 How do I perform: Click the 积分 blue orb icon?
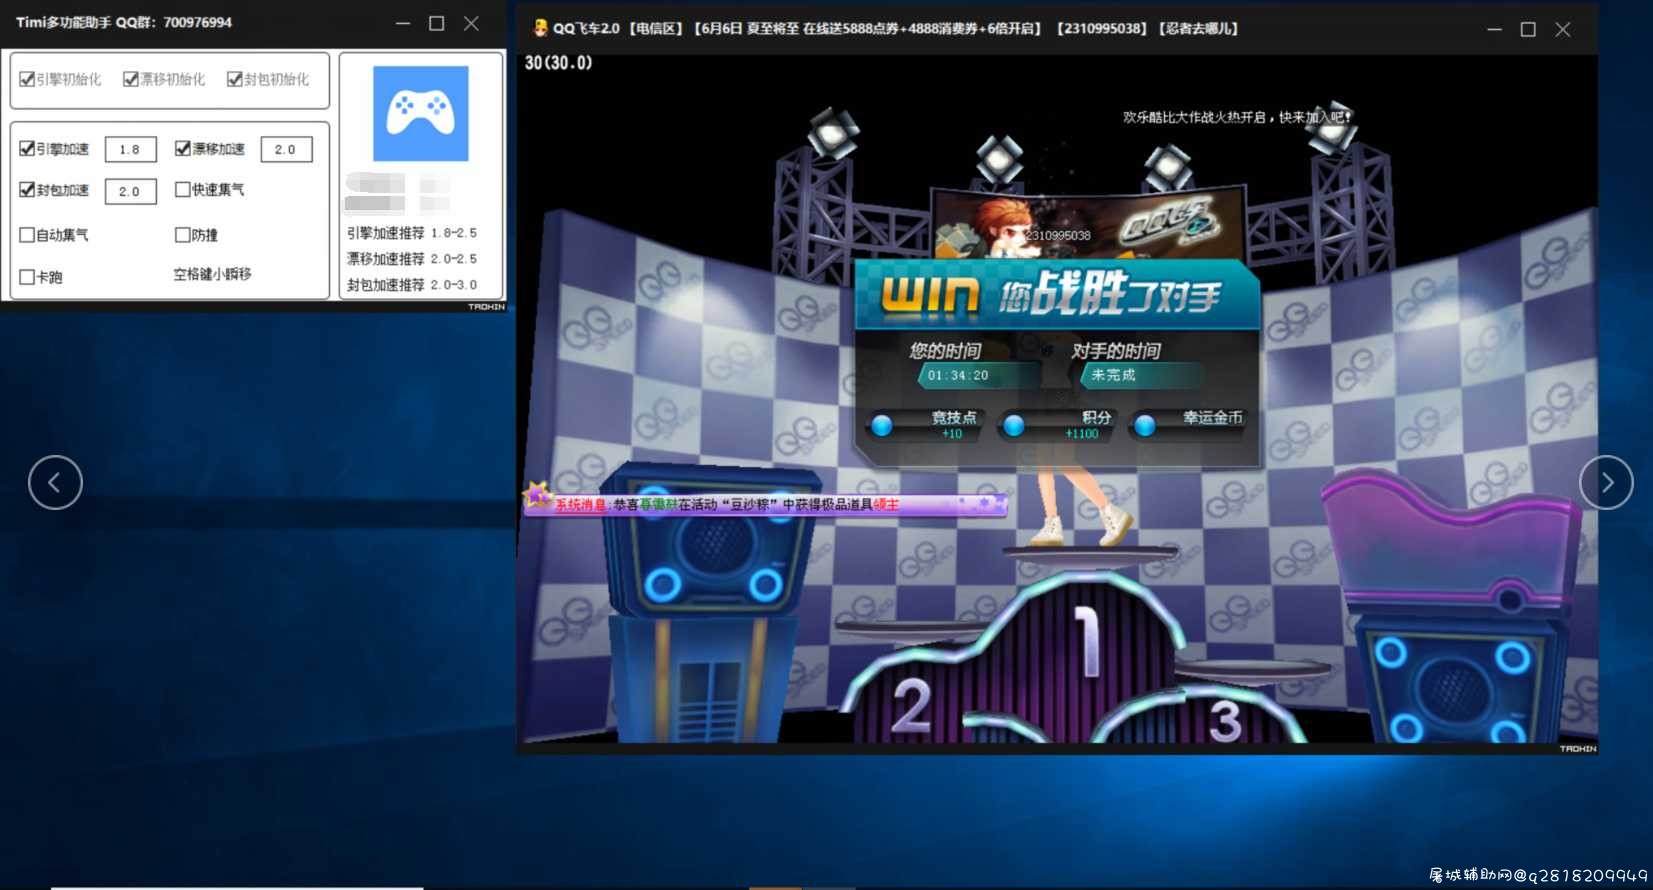1013,425
